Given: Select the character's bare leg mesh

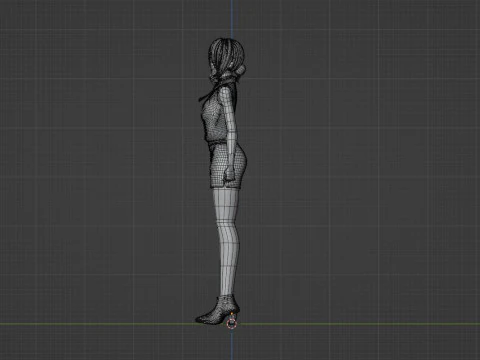Looking at the screenshot, I should 227,242.
